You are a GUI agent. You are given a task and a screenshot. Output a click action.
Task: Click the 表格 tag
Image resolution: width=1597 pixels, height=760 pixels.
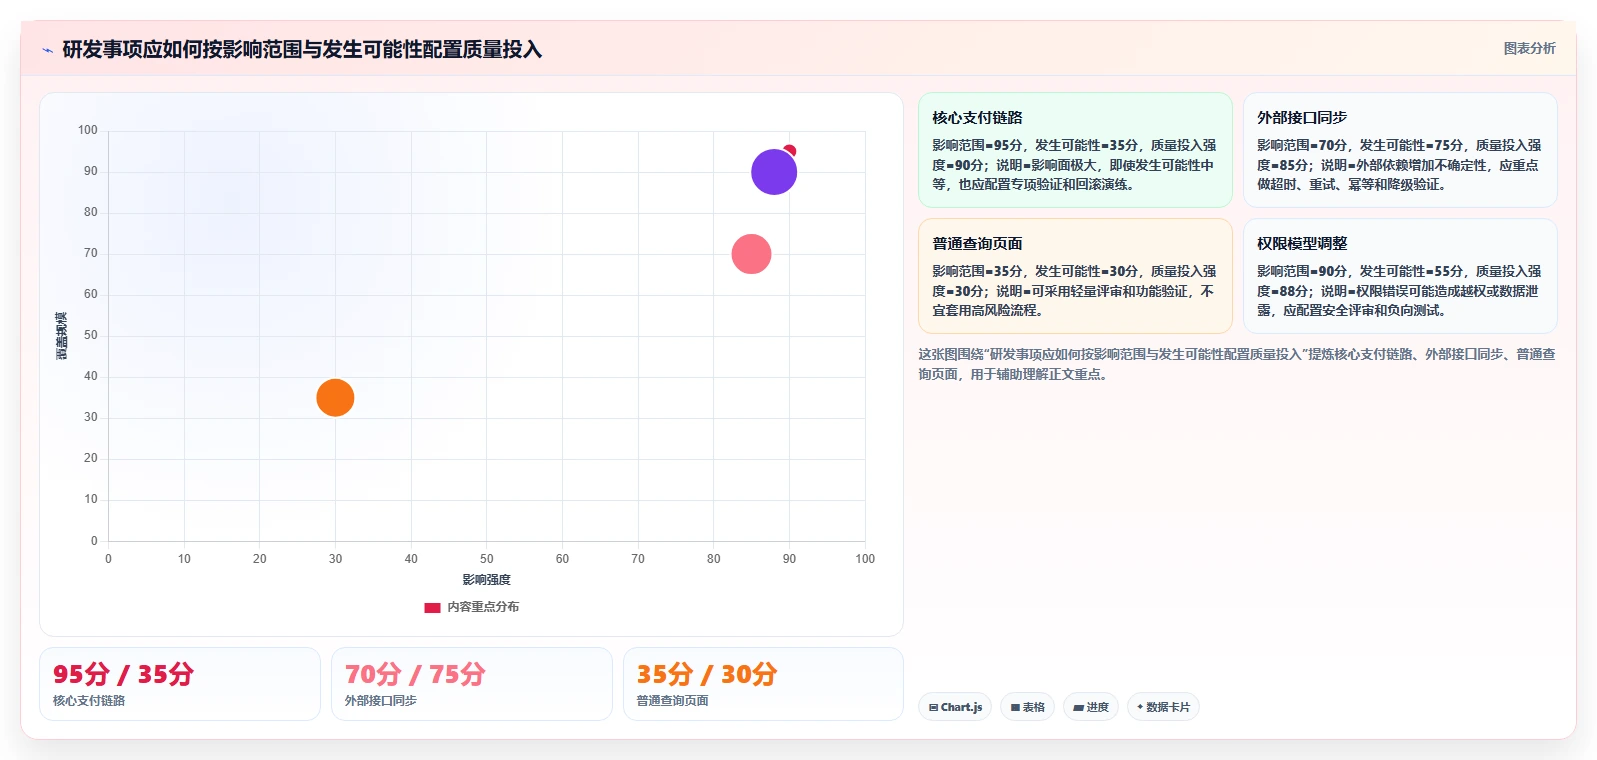(1027, 707)
